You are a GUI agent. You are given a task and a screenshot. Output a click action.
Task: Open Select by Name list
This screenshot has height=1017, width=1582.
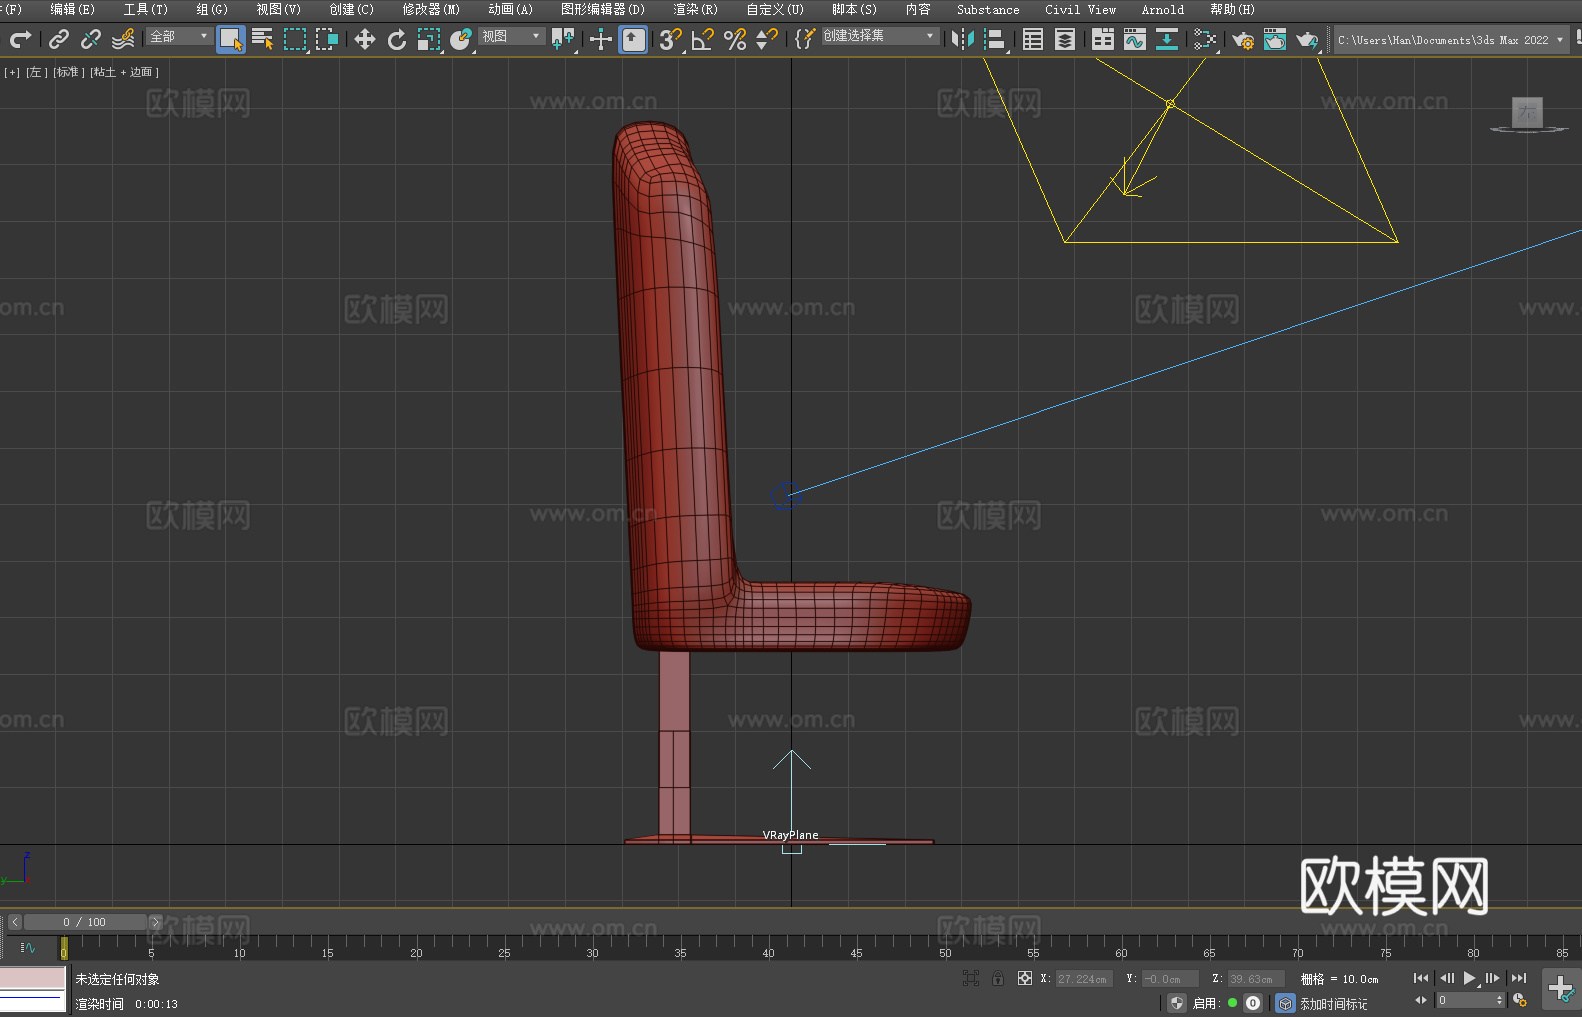tap(263, 39)
